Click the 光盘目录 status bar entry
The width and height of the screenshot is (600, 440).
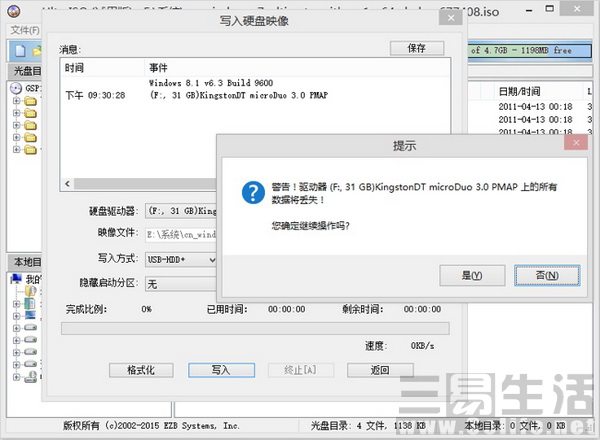[x=368, y=425]
